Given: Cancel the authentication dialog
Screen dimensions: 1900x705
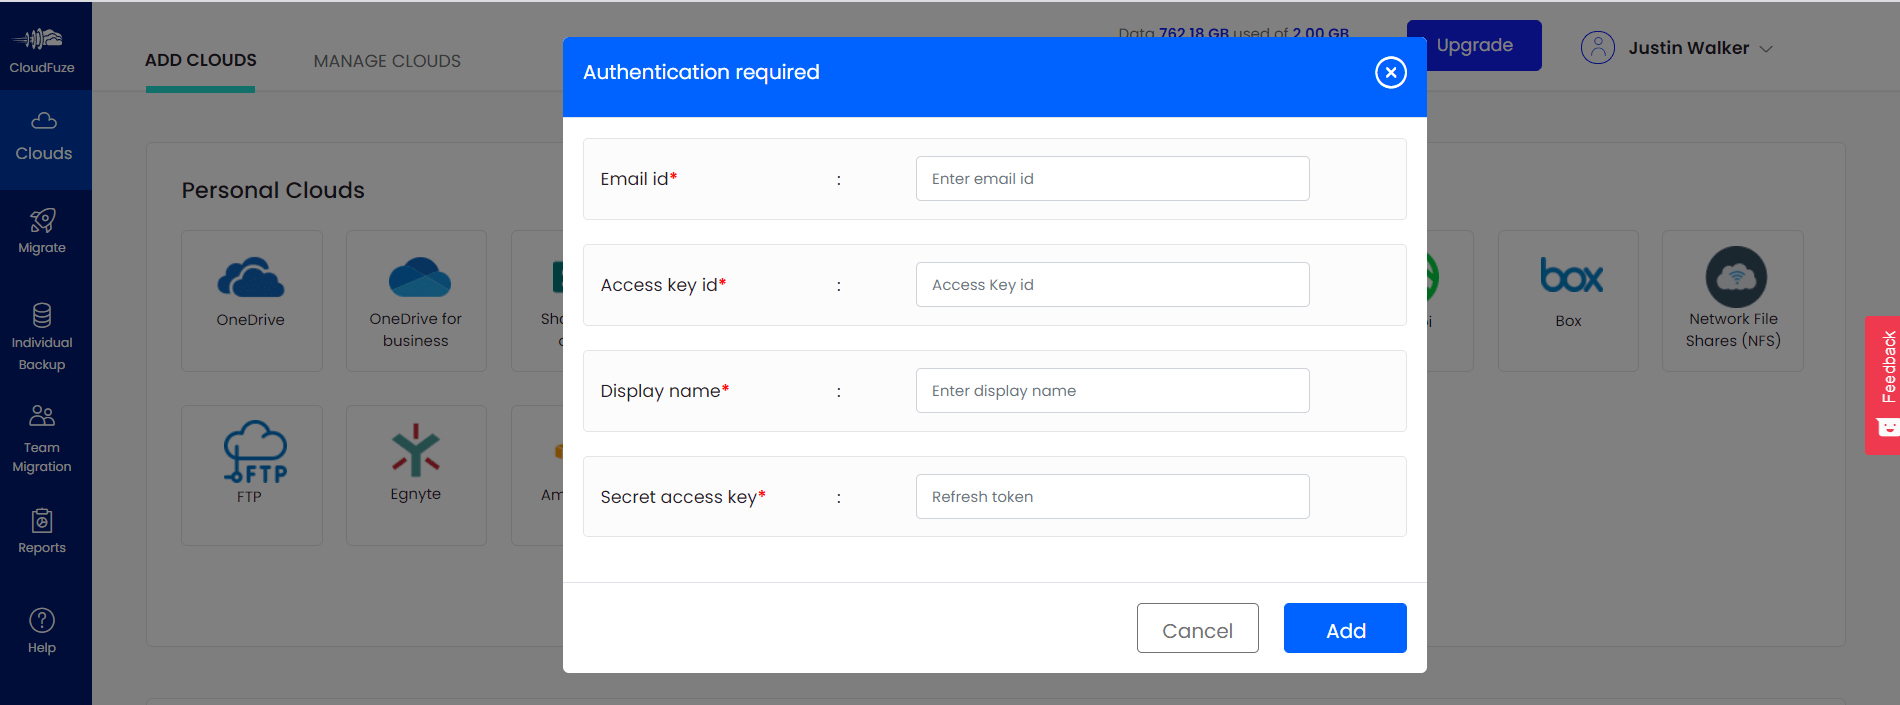Looking at the screenshot, I should [x=1197, y=628].
